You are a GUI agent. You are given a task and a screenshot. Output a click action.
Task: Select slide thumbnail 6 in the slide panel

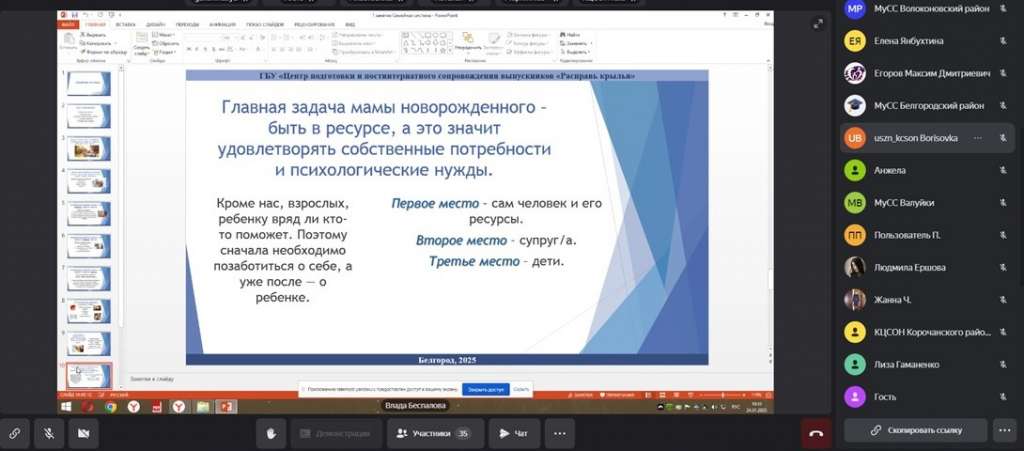click(88, 245)
